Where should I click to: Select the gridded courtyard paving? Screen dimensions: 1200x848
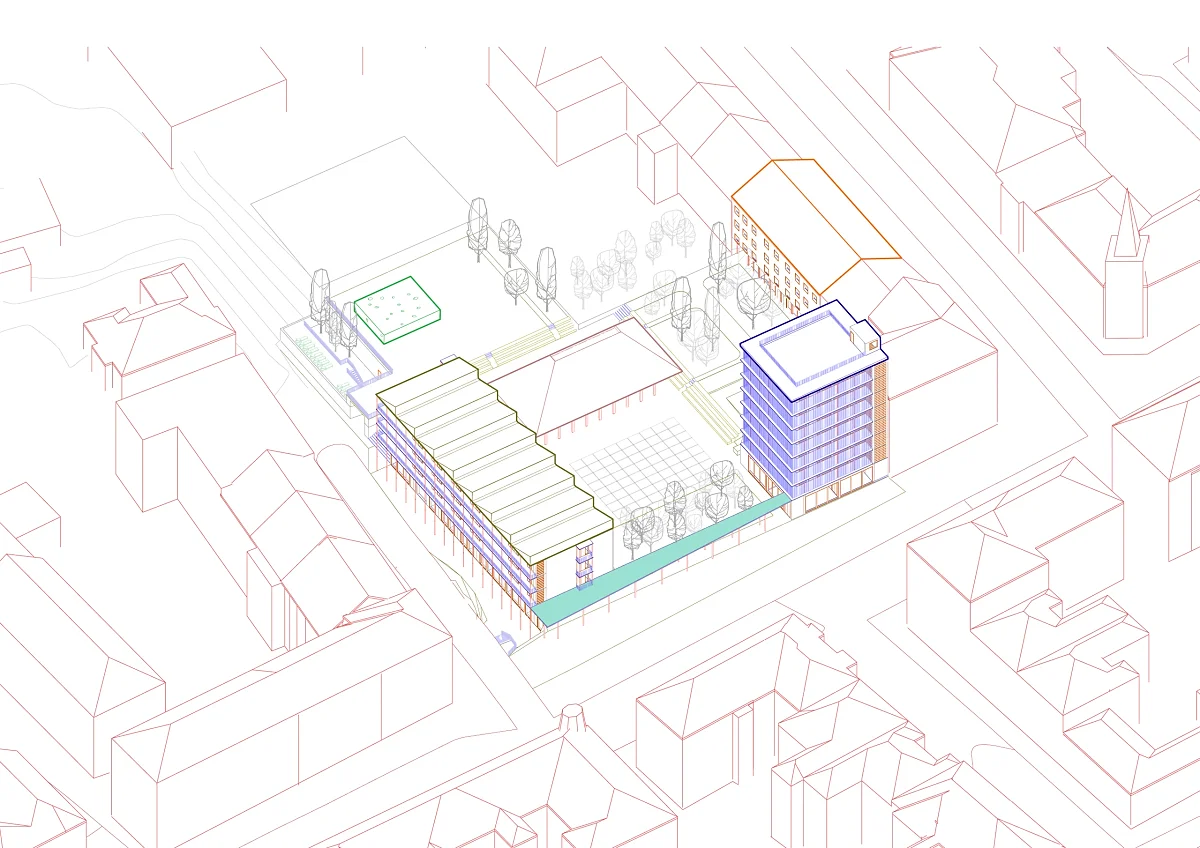pos(650,460)
